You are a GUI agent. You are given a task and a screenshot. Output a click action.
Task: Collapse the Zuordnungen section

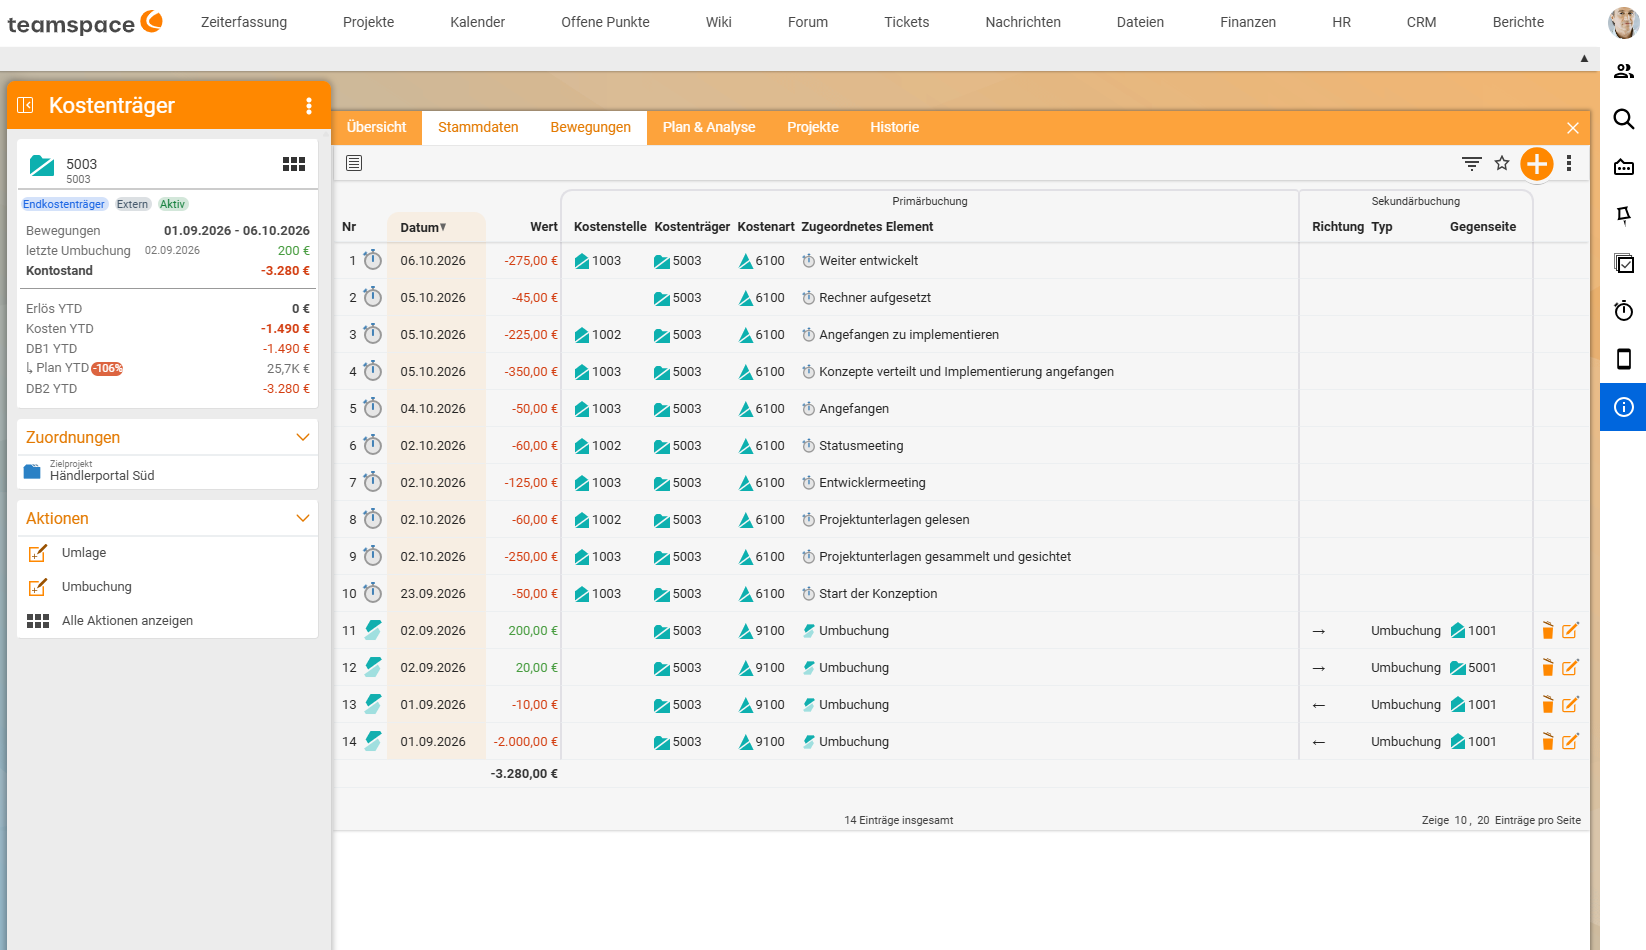[303, 437]
